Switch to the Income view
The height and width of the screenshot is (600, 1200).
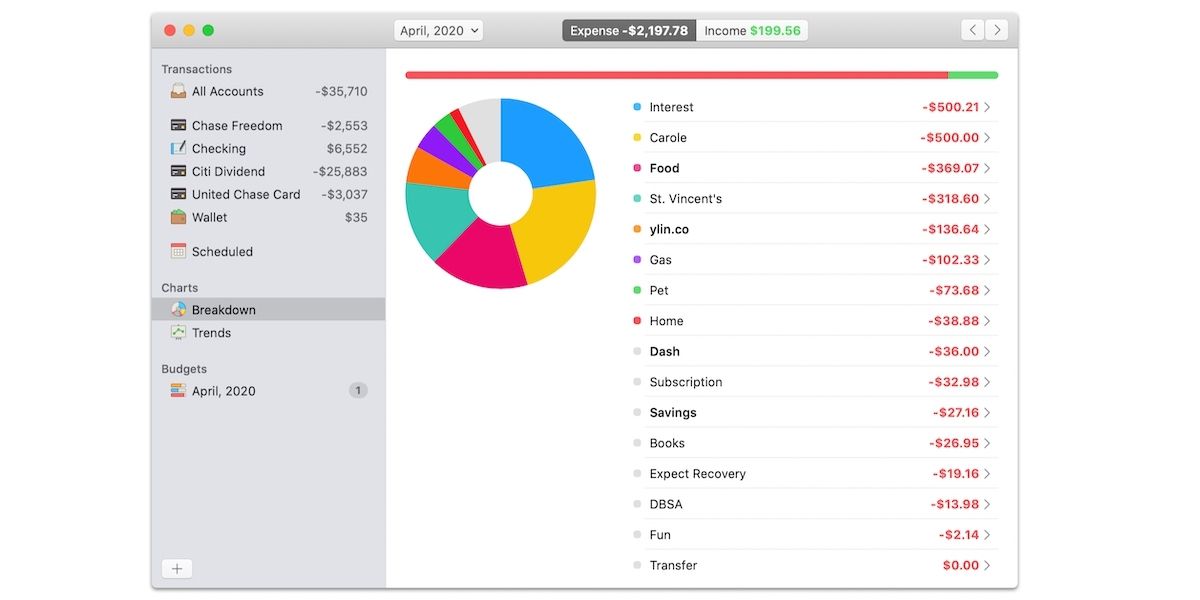[752, 31]
